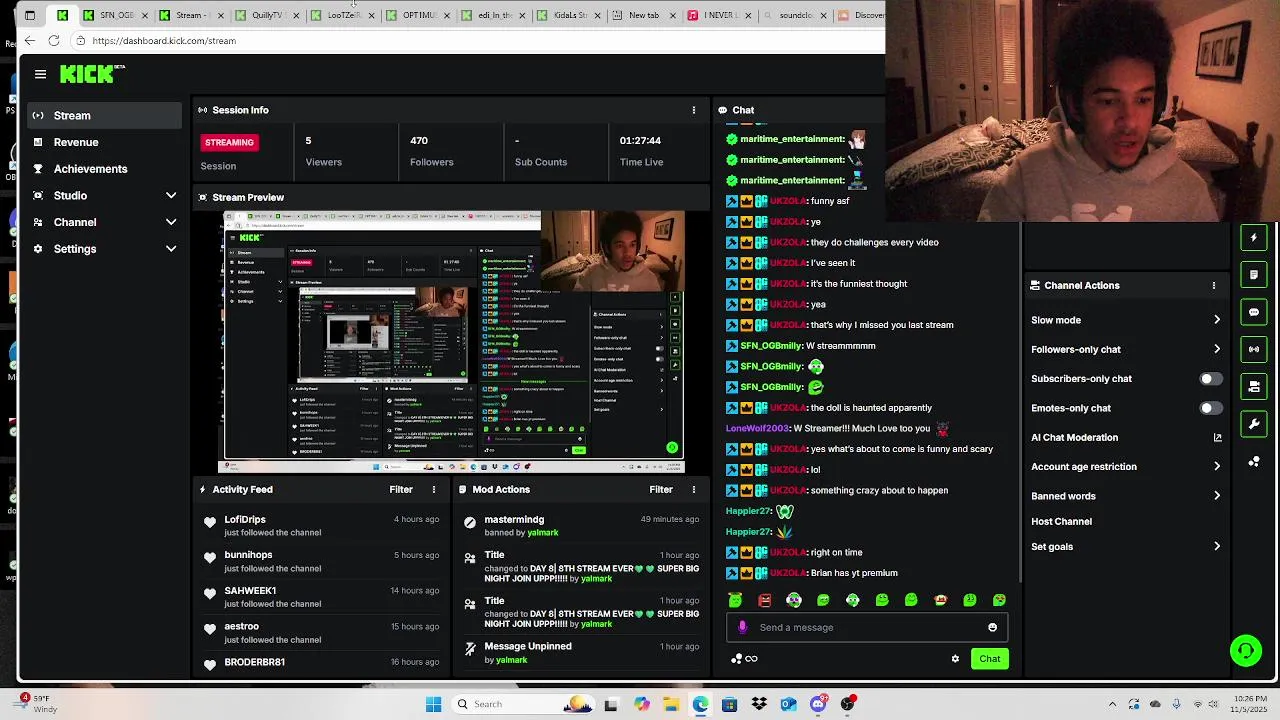Viewport: 1280px width, 720px height.
Task: Open Slow mode options chevron
Action: pos(1217,320)
